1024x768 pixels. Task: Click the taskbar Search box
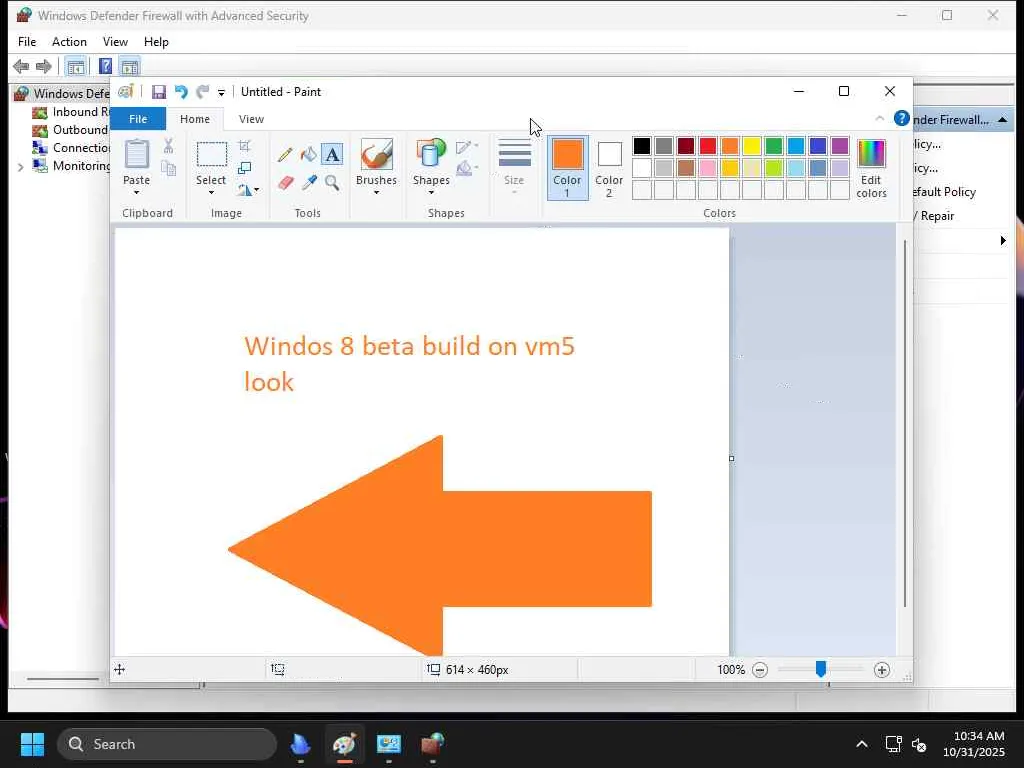coord(167,744)
